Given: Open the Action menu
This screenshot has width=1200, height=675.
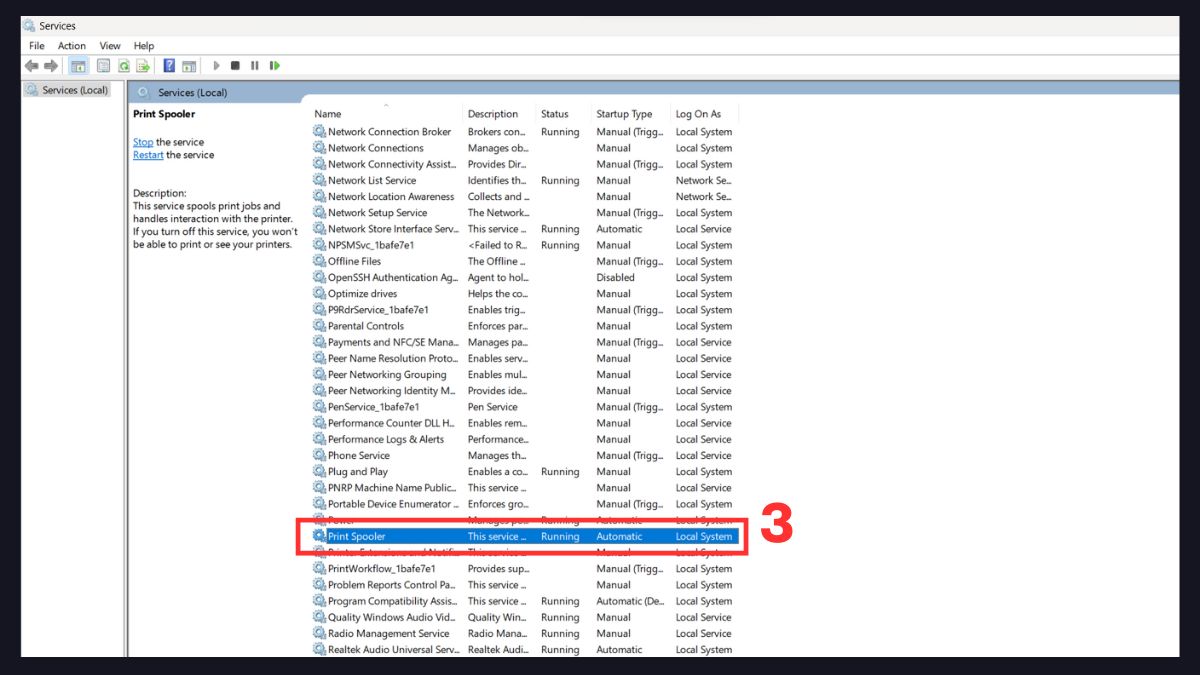Looking at the screenshot, I should coord(71,46).
